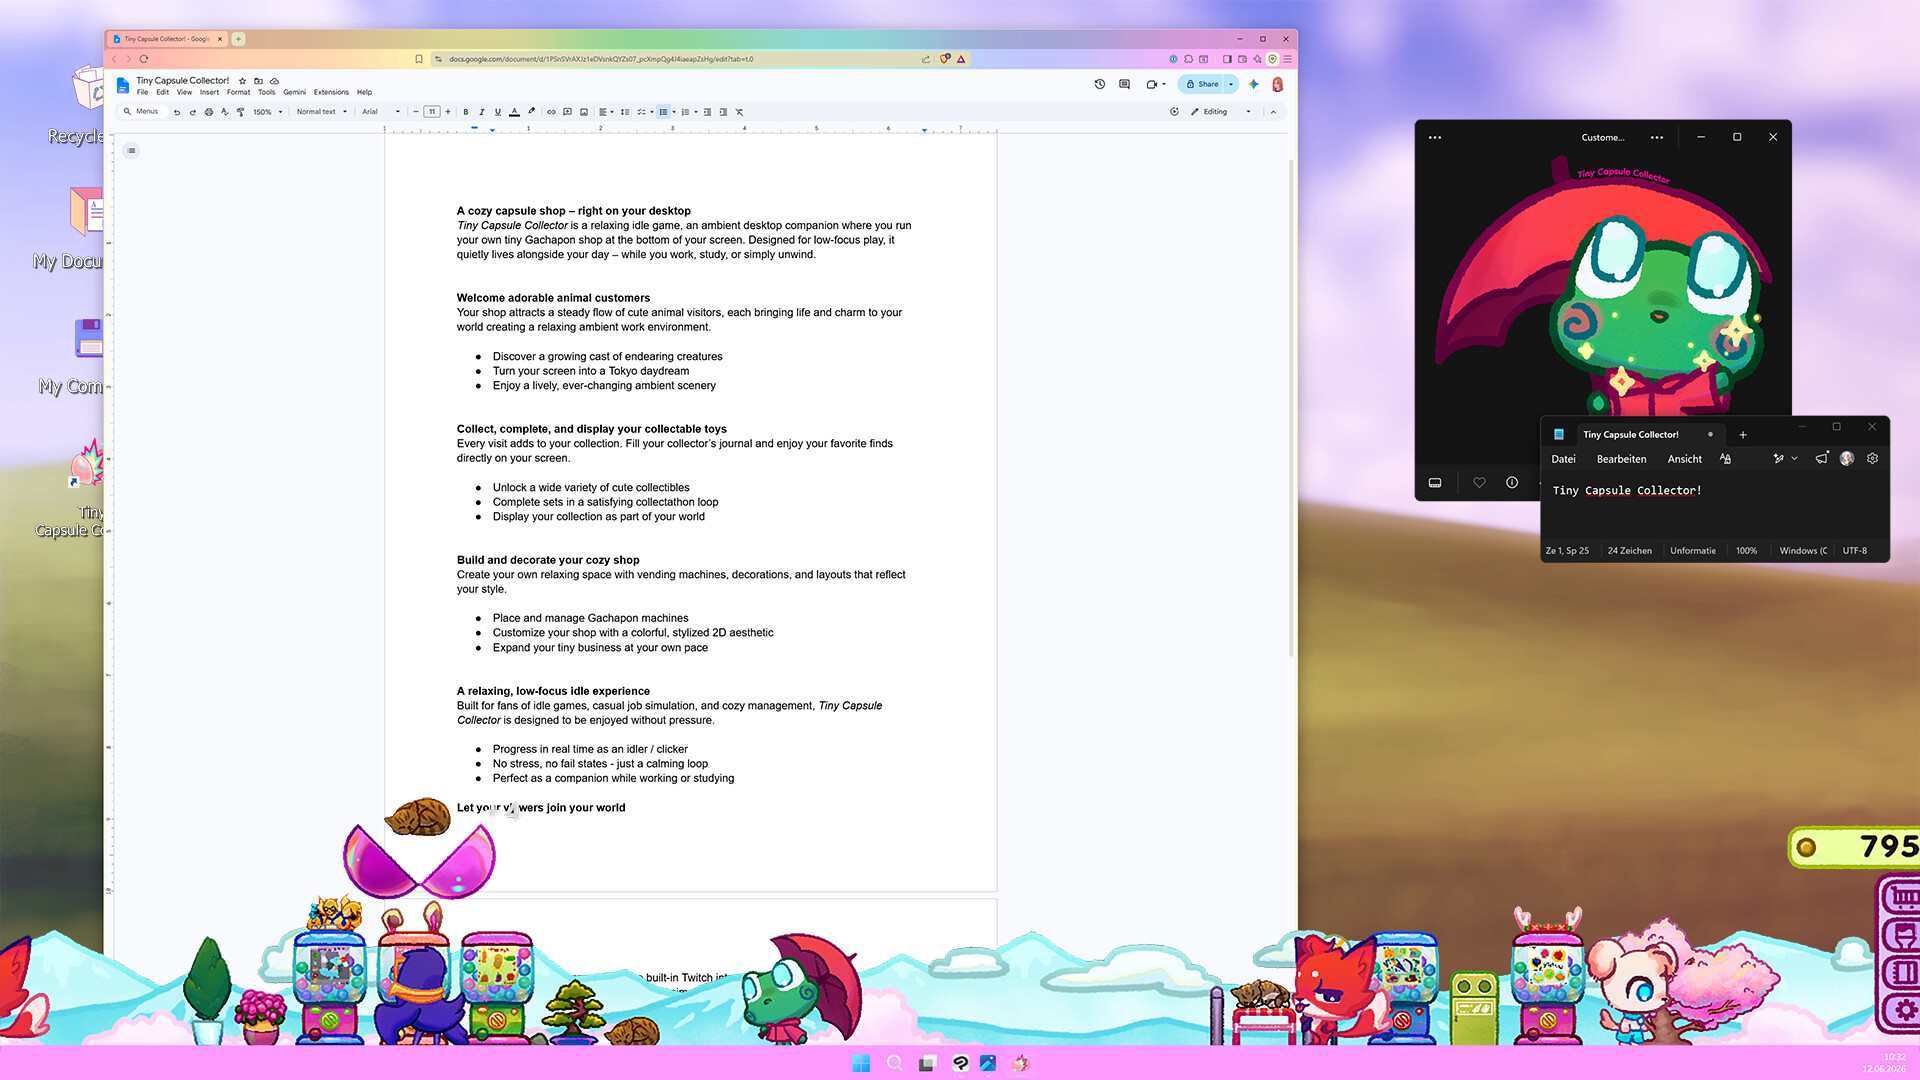Image resolution: width=1920 pixels, height=1080 pixels.
Task: Toggle the bulleted list button
Action: tap(663, 112)
